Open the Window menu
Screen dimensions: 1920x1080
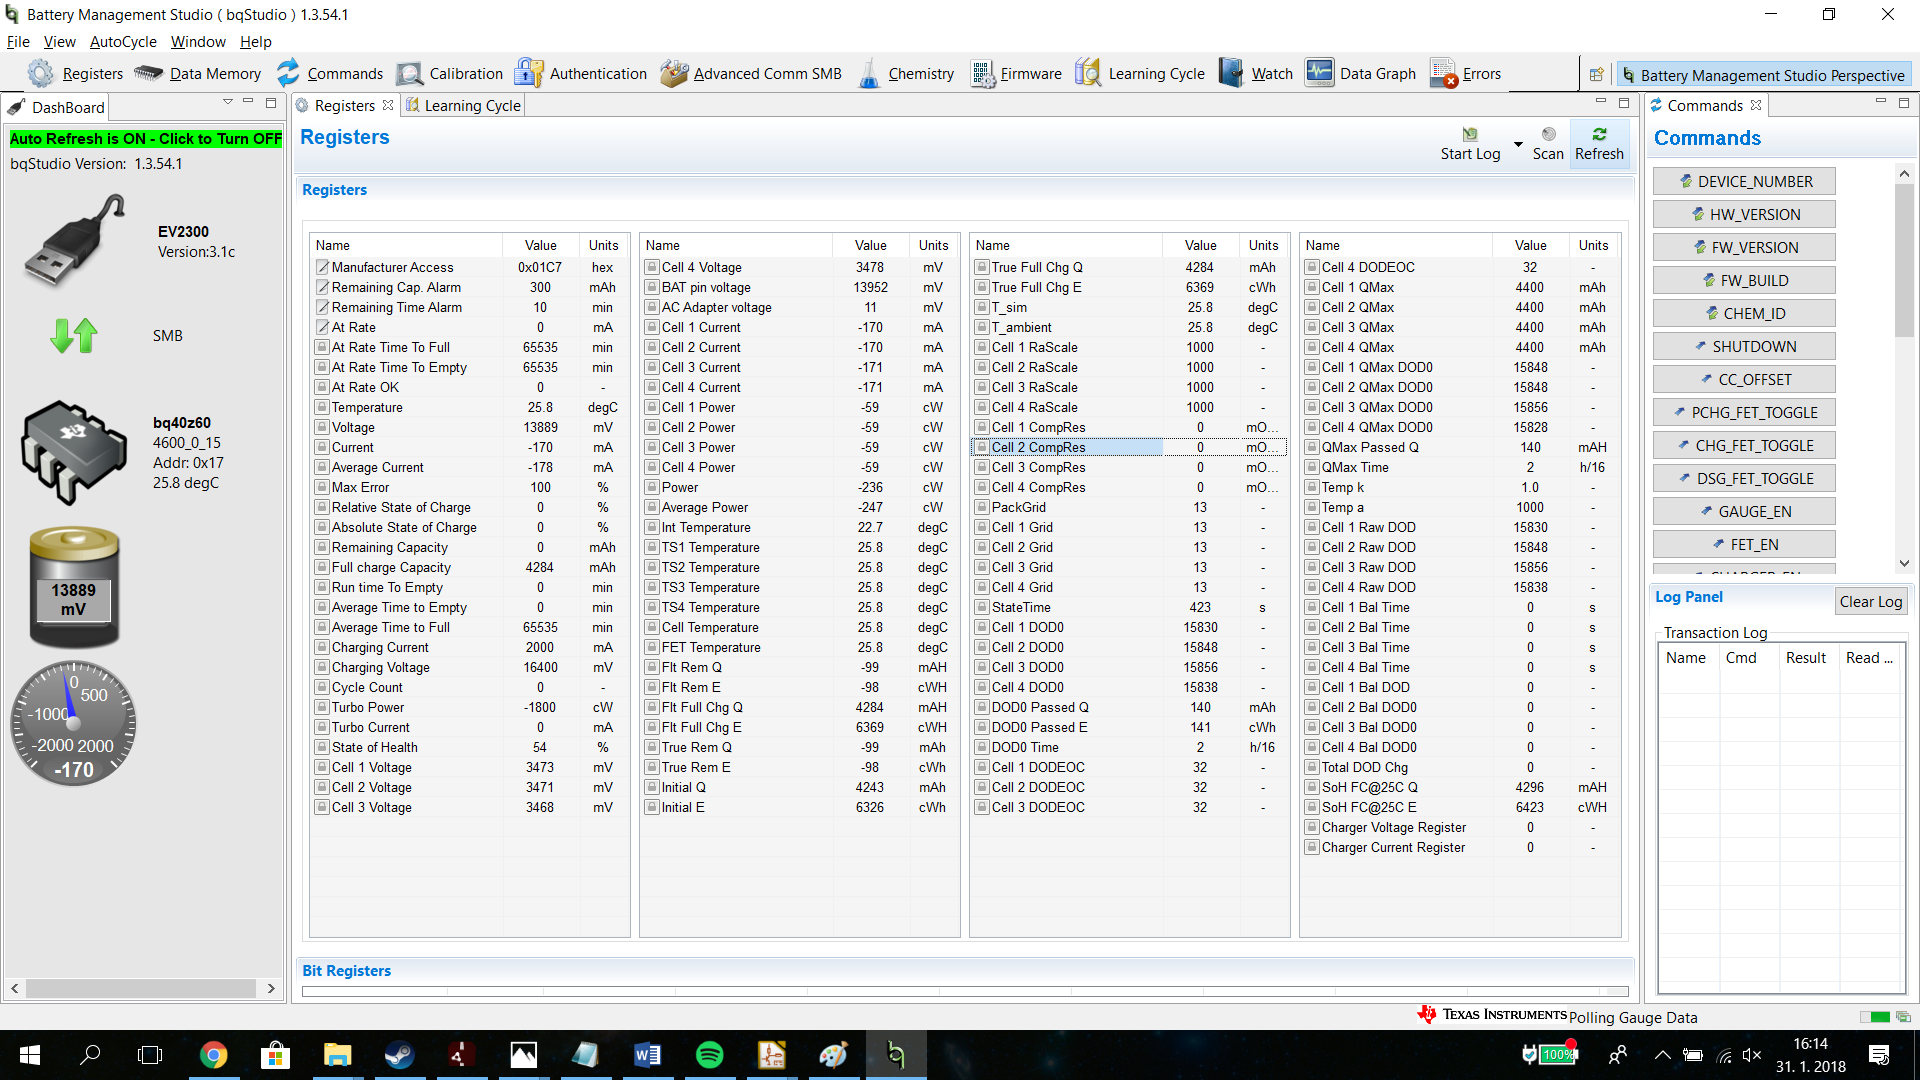tap(198, 42)
